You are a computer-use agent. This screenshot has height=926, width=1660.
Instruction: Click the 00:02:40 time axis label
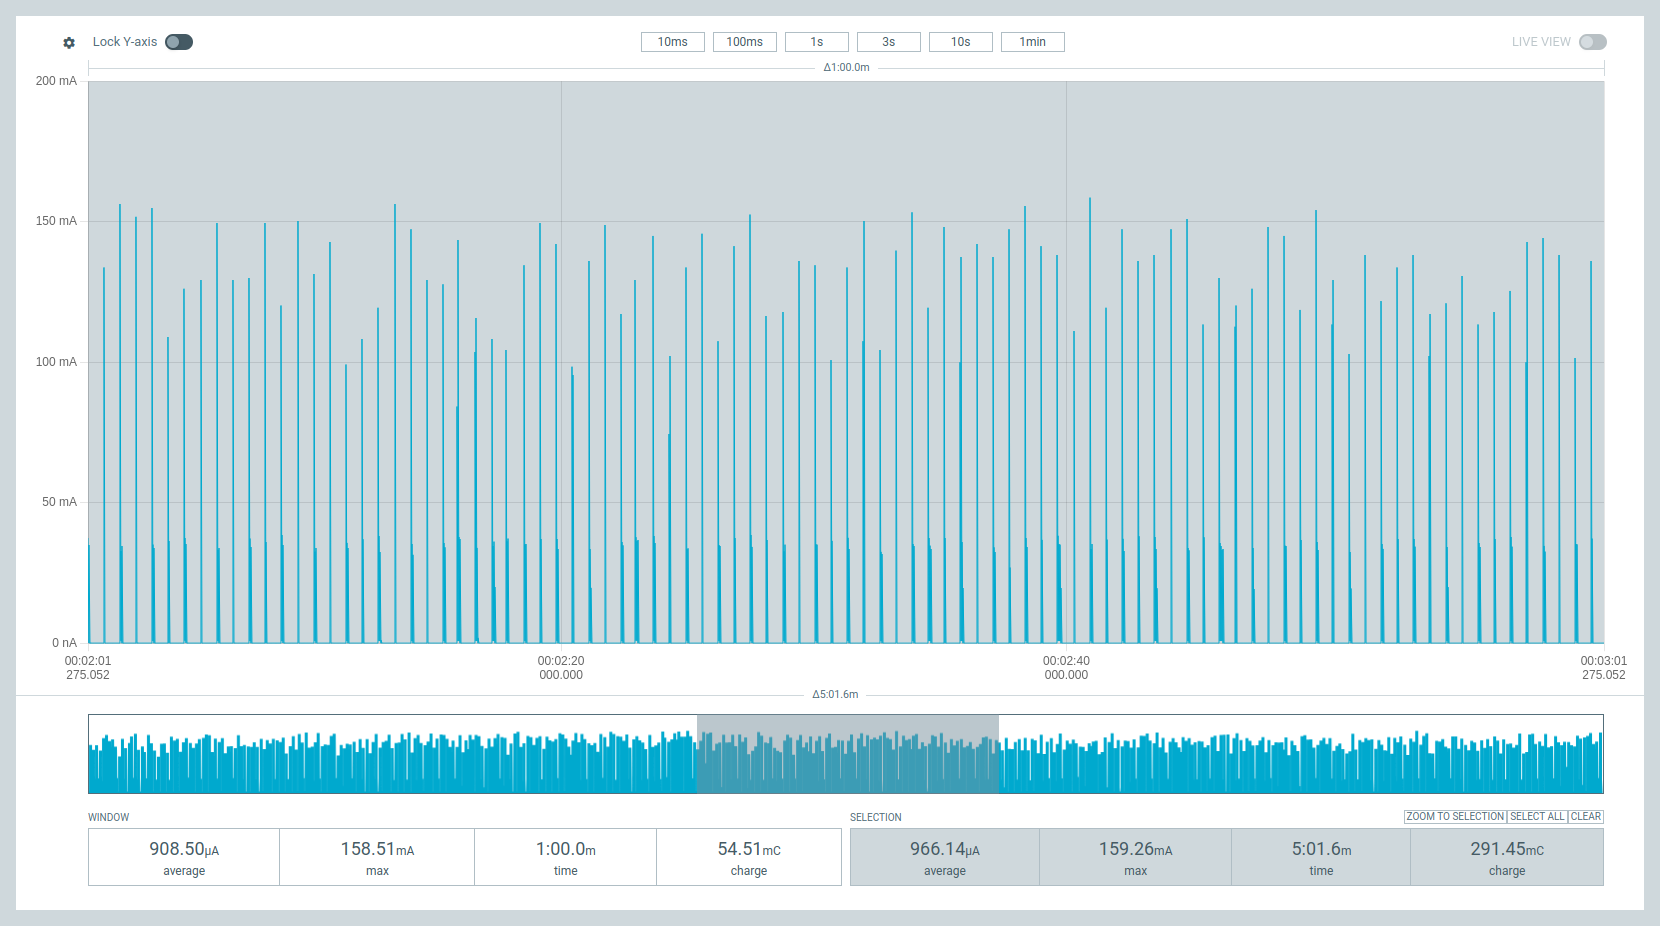(1066, 668)
